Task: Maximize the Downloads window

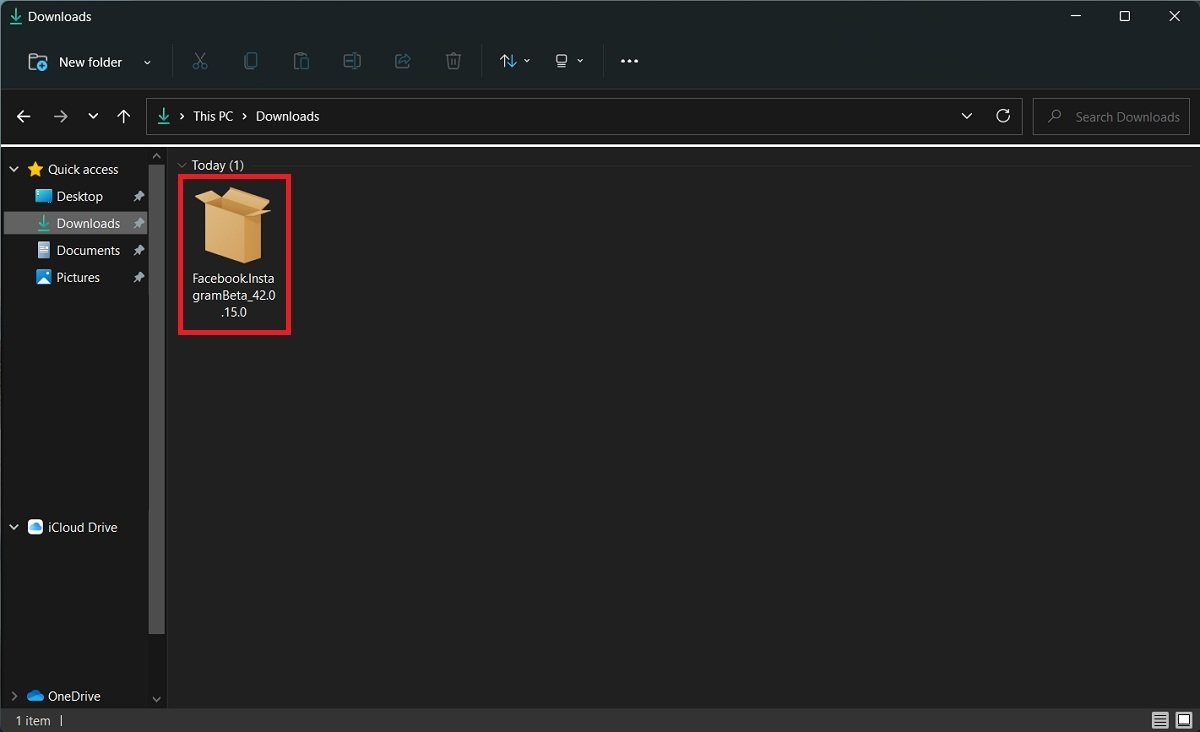Action: click(x=1124, y=16)
